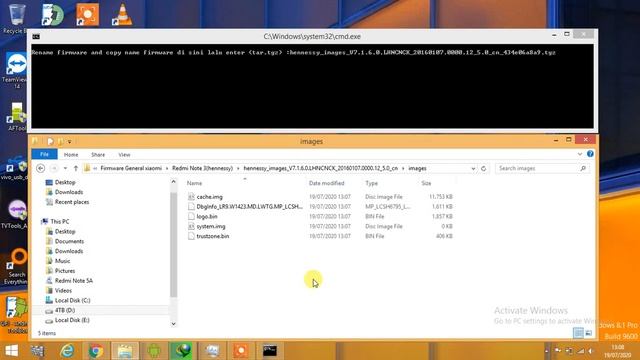Expand the address bar history dropdown
640x360 pixels.
coord(473,168)
